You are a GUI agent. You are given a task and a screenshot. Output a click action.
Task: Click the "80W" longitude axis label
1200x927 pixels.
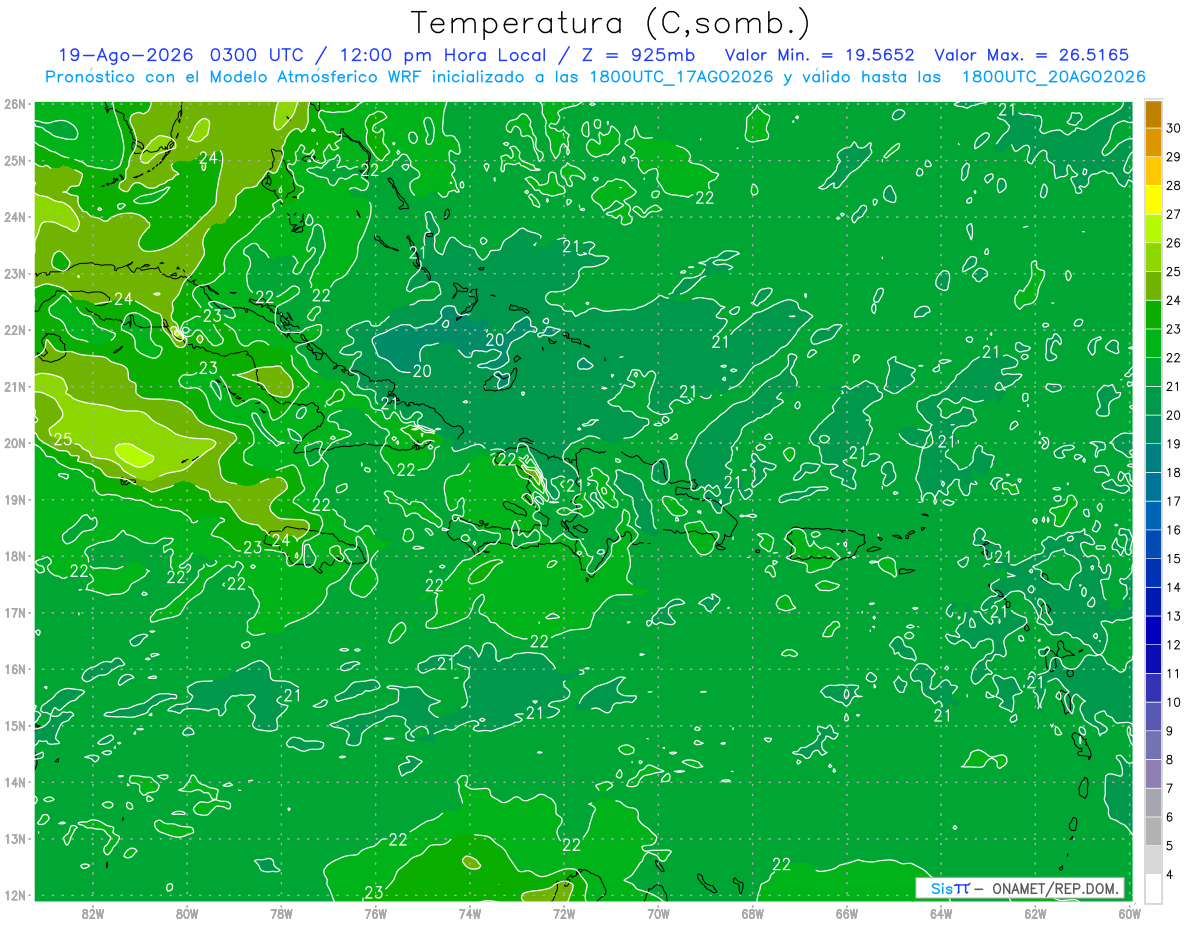187,913
